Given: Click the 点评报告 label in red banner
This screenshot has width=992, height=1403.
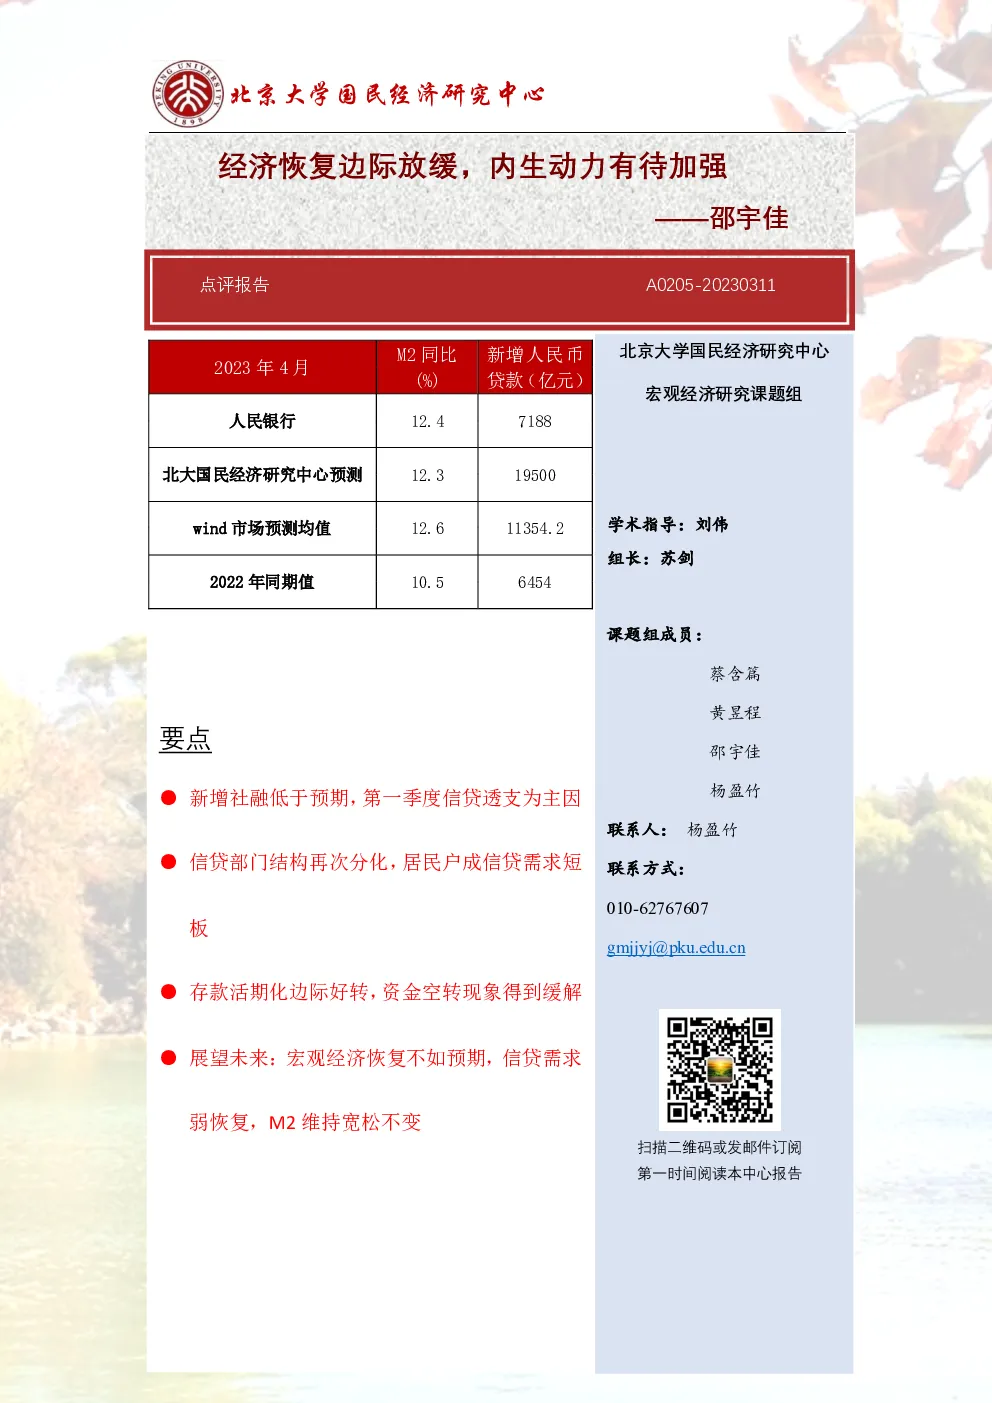Looking at the screenshot, I should coord(235,285).
